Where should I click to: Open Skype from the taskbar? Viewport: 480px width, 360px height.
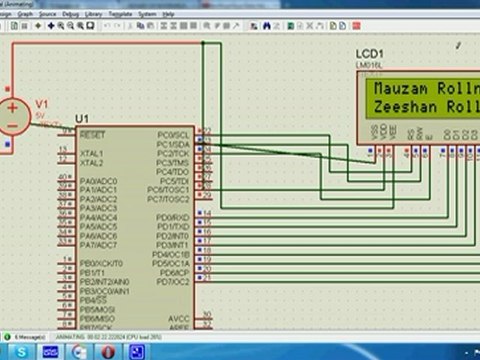pos(22,352)
